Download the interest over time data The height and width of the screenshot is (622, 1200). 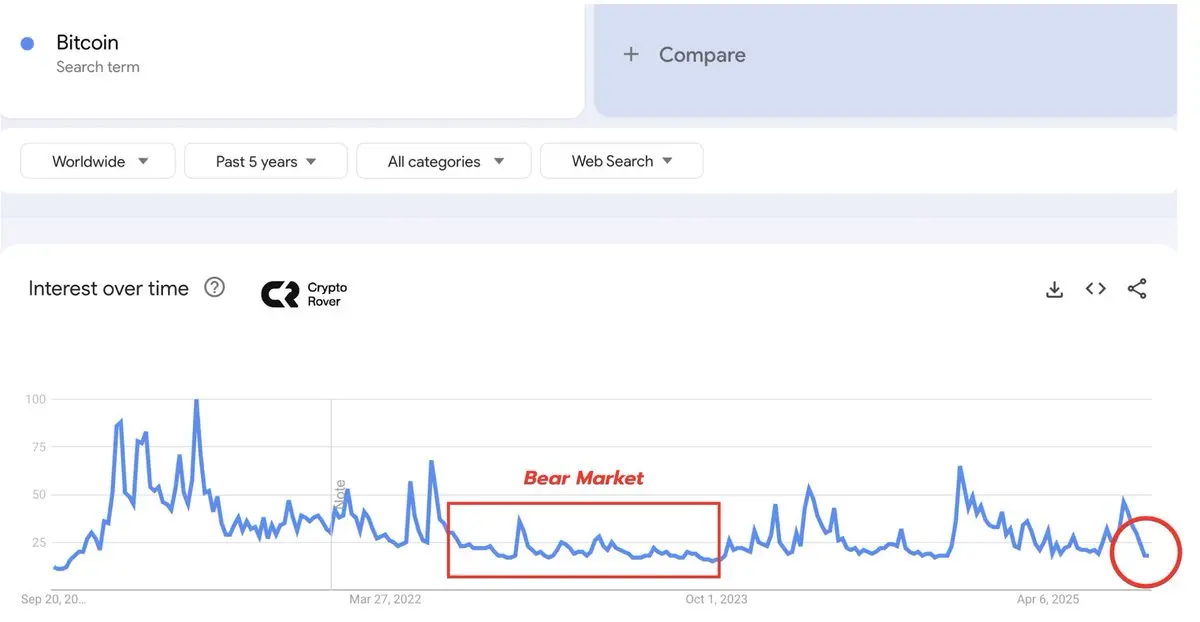(x=1054, y=289)
